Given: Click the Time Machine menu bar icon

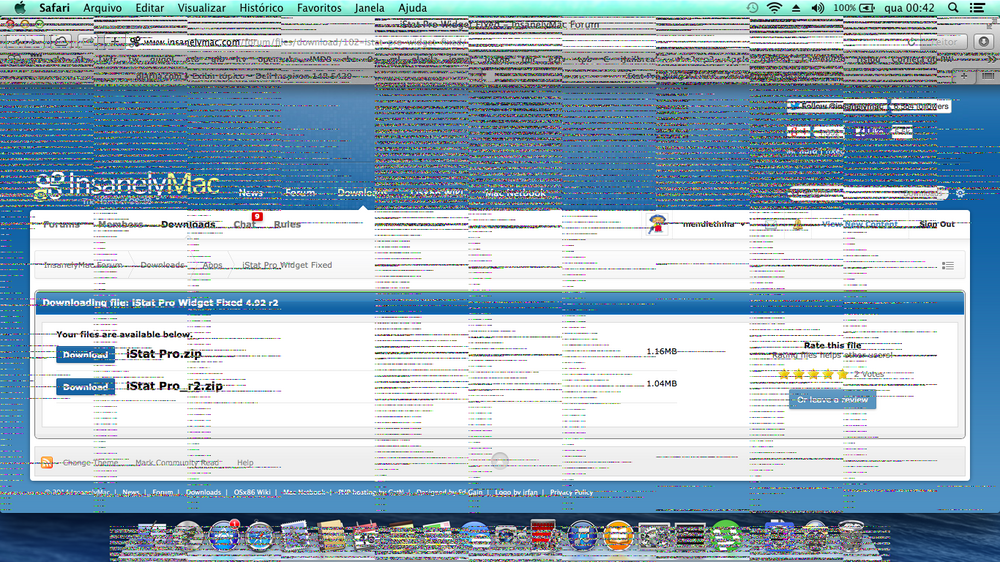Looking at the screenshot, I should pyautogui.click(x=752, y=8).
